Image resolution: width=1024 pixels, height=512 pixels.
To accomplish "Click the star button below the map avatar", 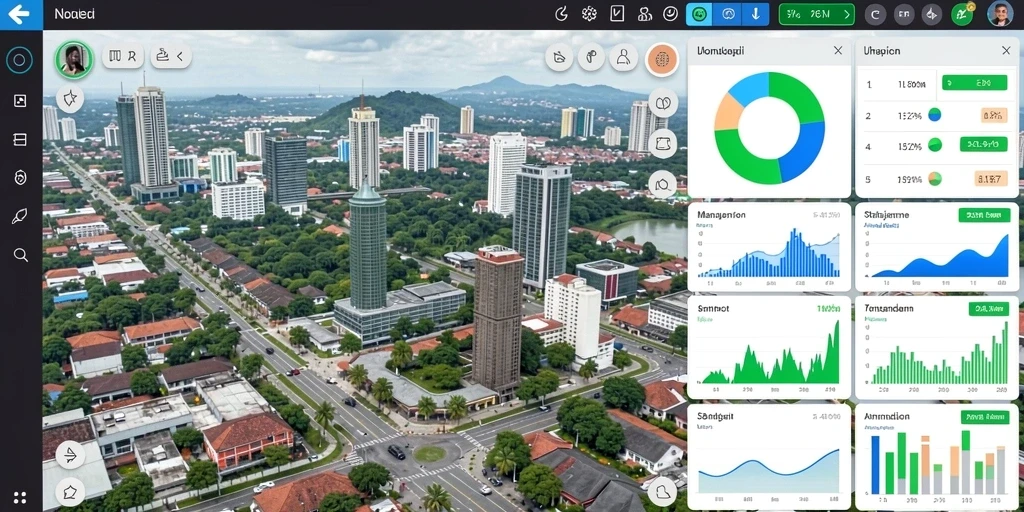I will 70,99.
